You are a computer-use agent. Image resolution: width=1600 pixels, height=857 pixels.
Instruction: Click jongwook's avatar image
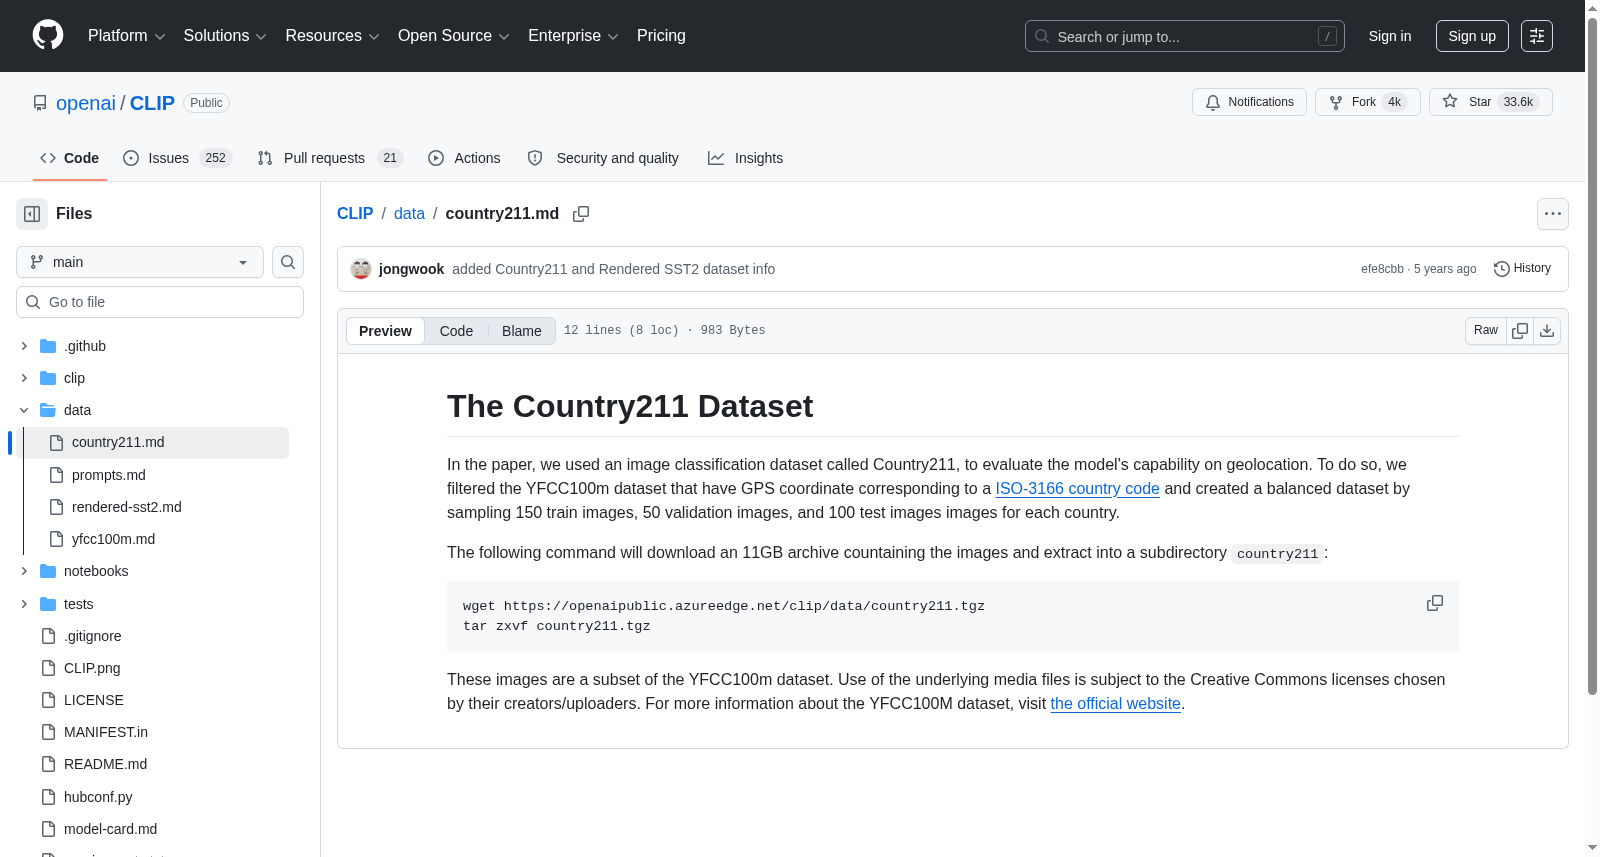point(361,269)
